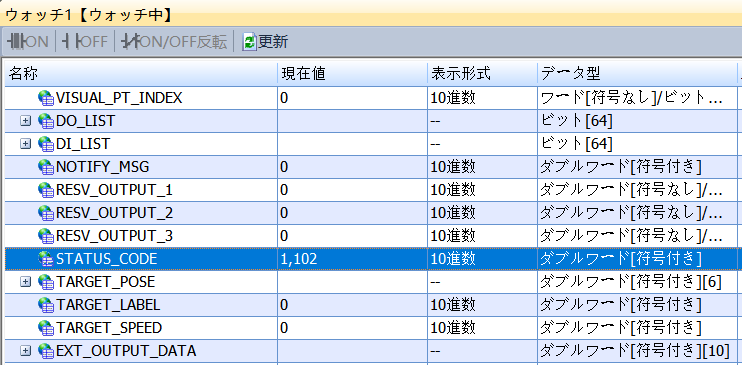Click the TARGET_POSE variable icon
Image resolution: width=742 pixels, height=365 pixels.
click(46, 282)
